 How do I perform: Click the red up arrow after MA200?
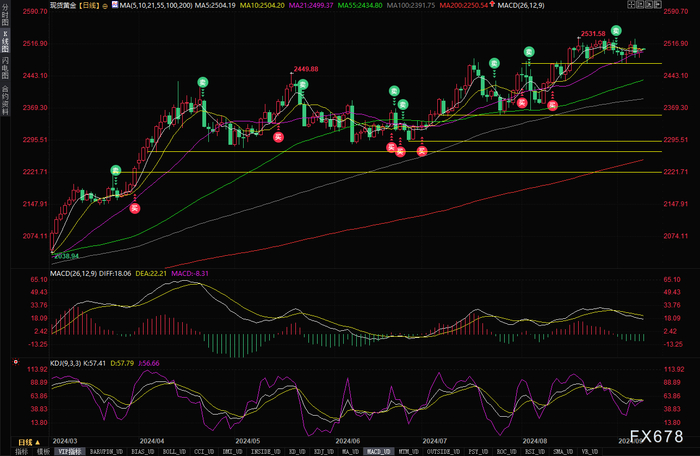tap(492, 4)
